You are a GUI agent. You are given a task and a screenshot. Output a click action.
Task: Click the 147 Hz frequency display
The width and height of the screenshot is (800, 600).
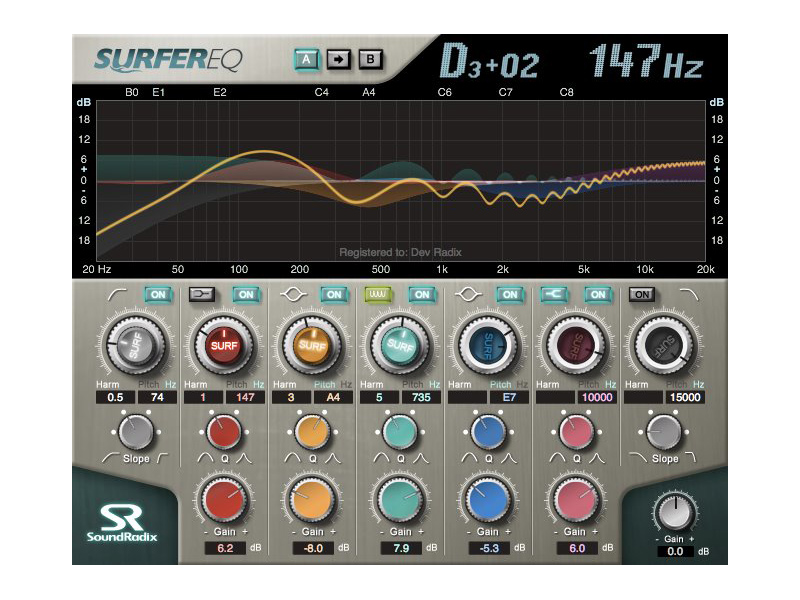tap(646, 61)
